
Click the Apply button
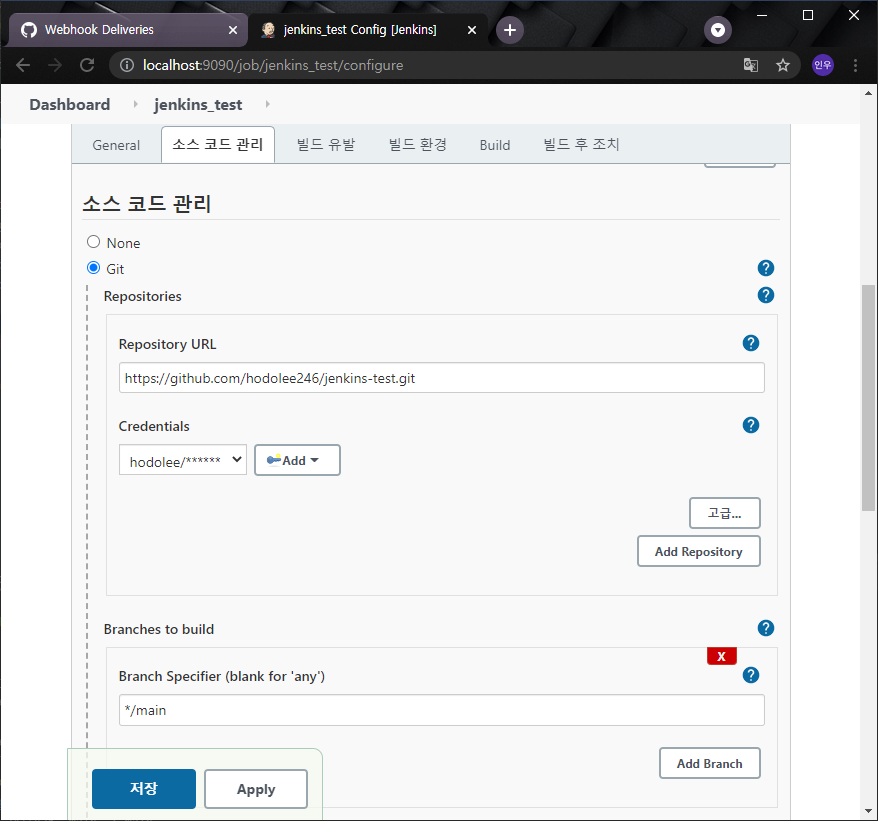point(256,789)
